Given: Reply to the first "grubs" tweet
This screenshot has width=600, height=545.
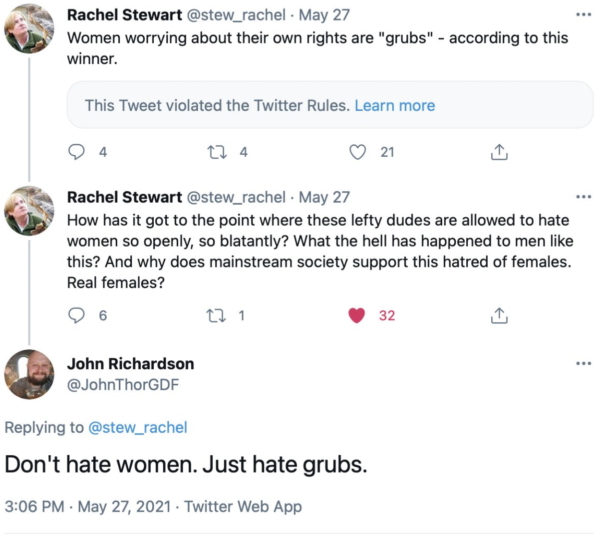Looking at the screenshot, I should coord(77,152).
